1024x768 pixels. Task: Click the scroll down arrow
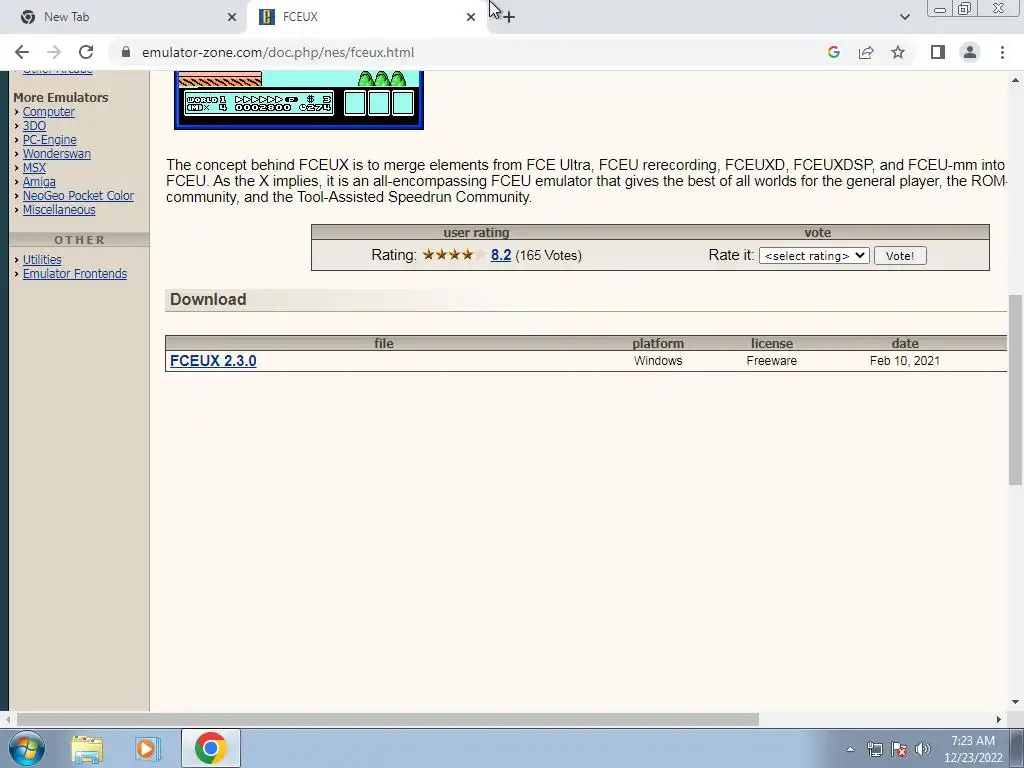pyautogui.click(x=1016, y=703)
